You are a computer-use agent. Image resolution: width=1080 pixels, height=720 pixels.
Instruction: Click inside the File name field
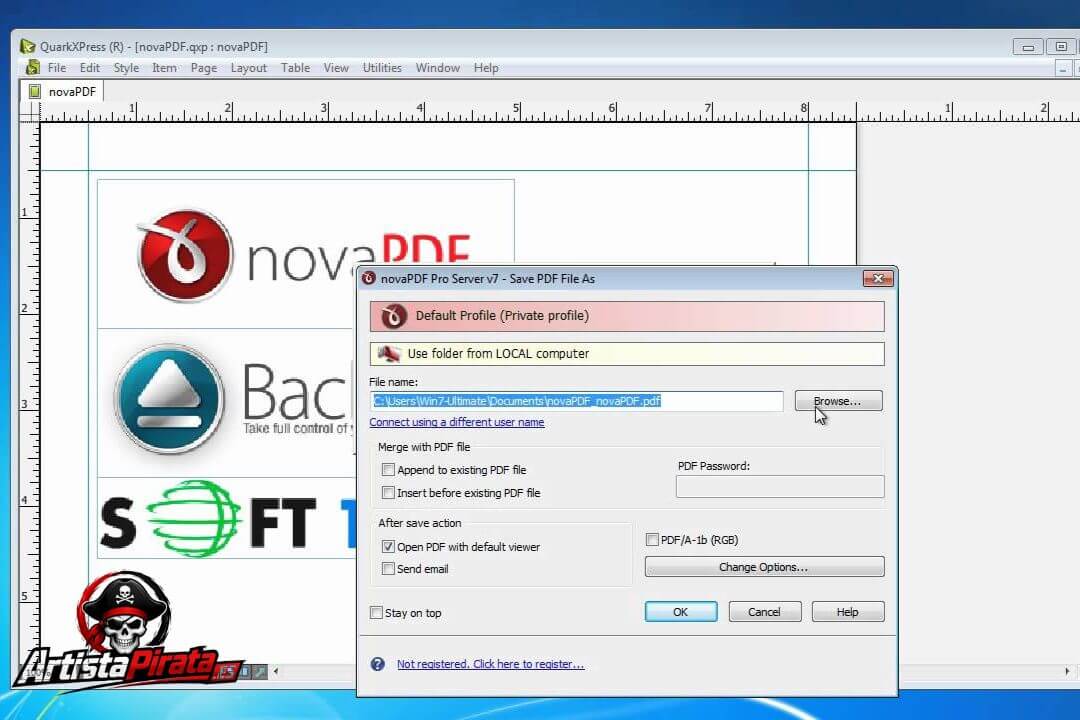576,401
